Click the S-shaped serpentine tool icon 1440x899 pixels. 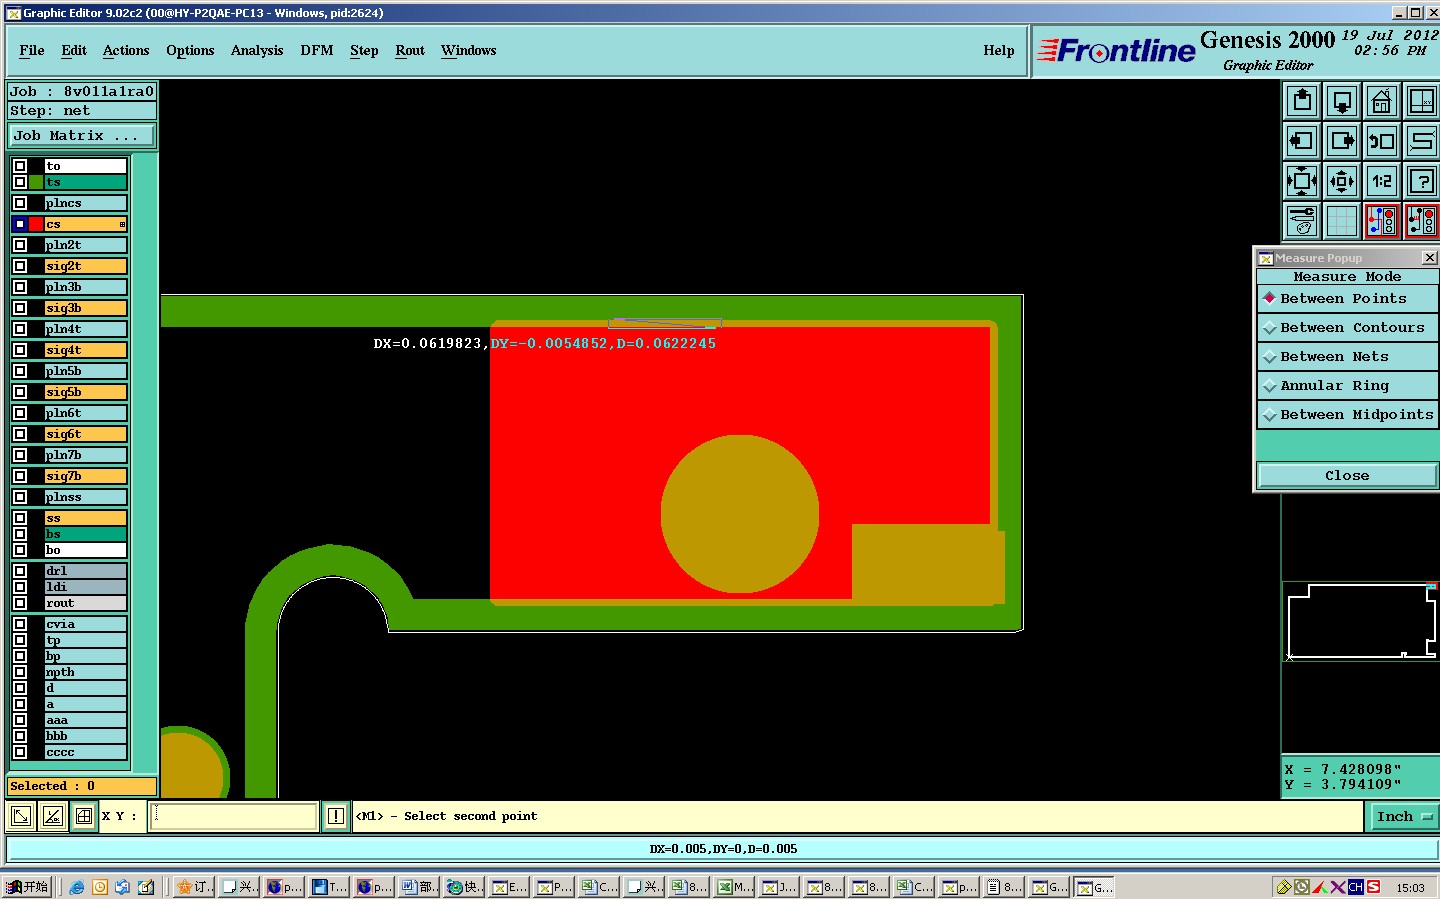[x=1421, y=141]
